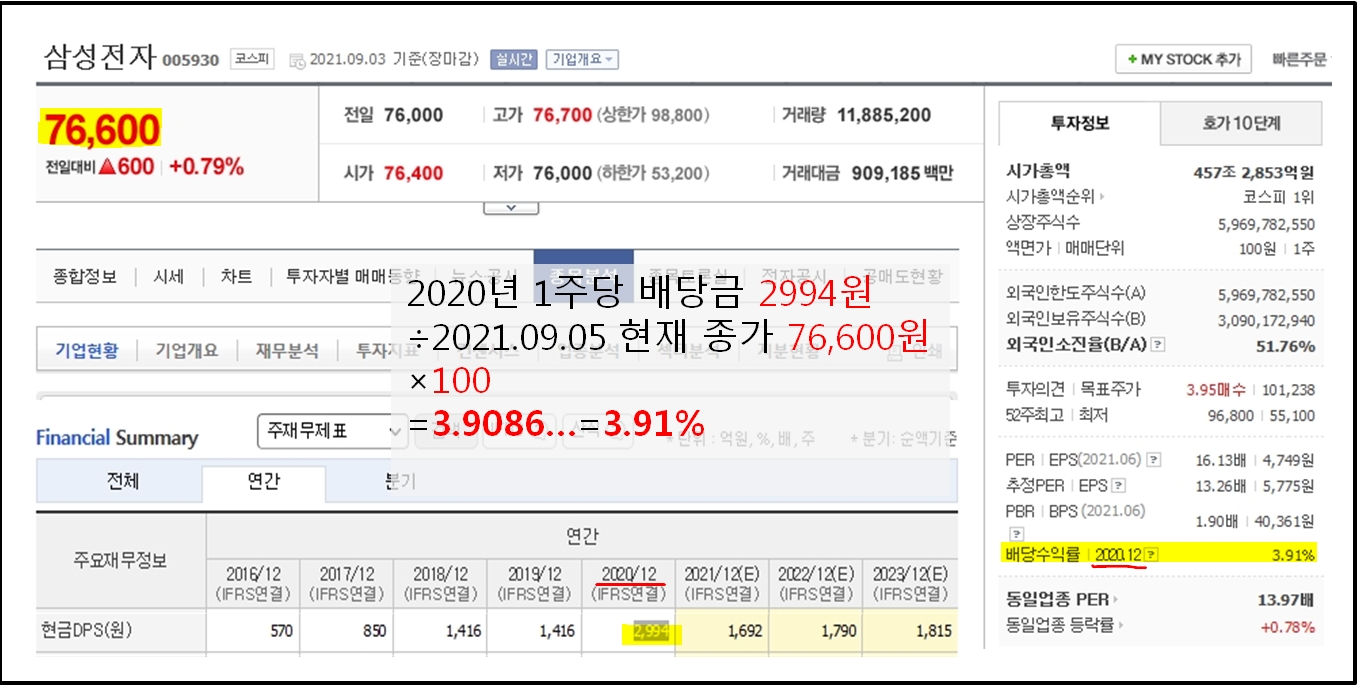Image resolution: width=1359 pixels, height=686 pixels.
Task: Click the 주요재무정보 table header
Action: click(x=121, y=560)
